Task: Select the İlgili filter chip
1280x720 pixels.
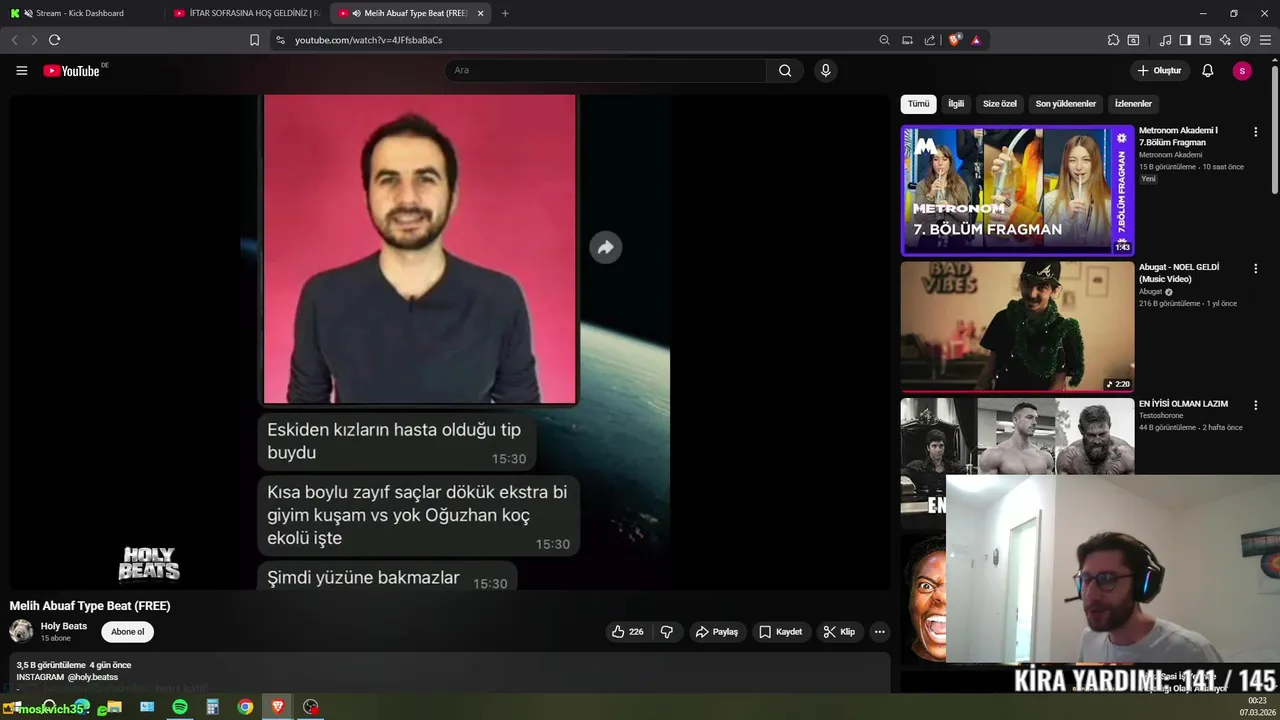Action: (x=956, y=104)
